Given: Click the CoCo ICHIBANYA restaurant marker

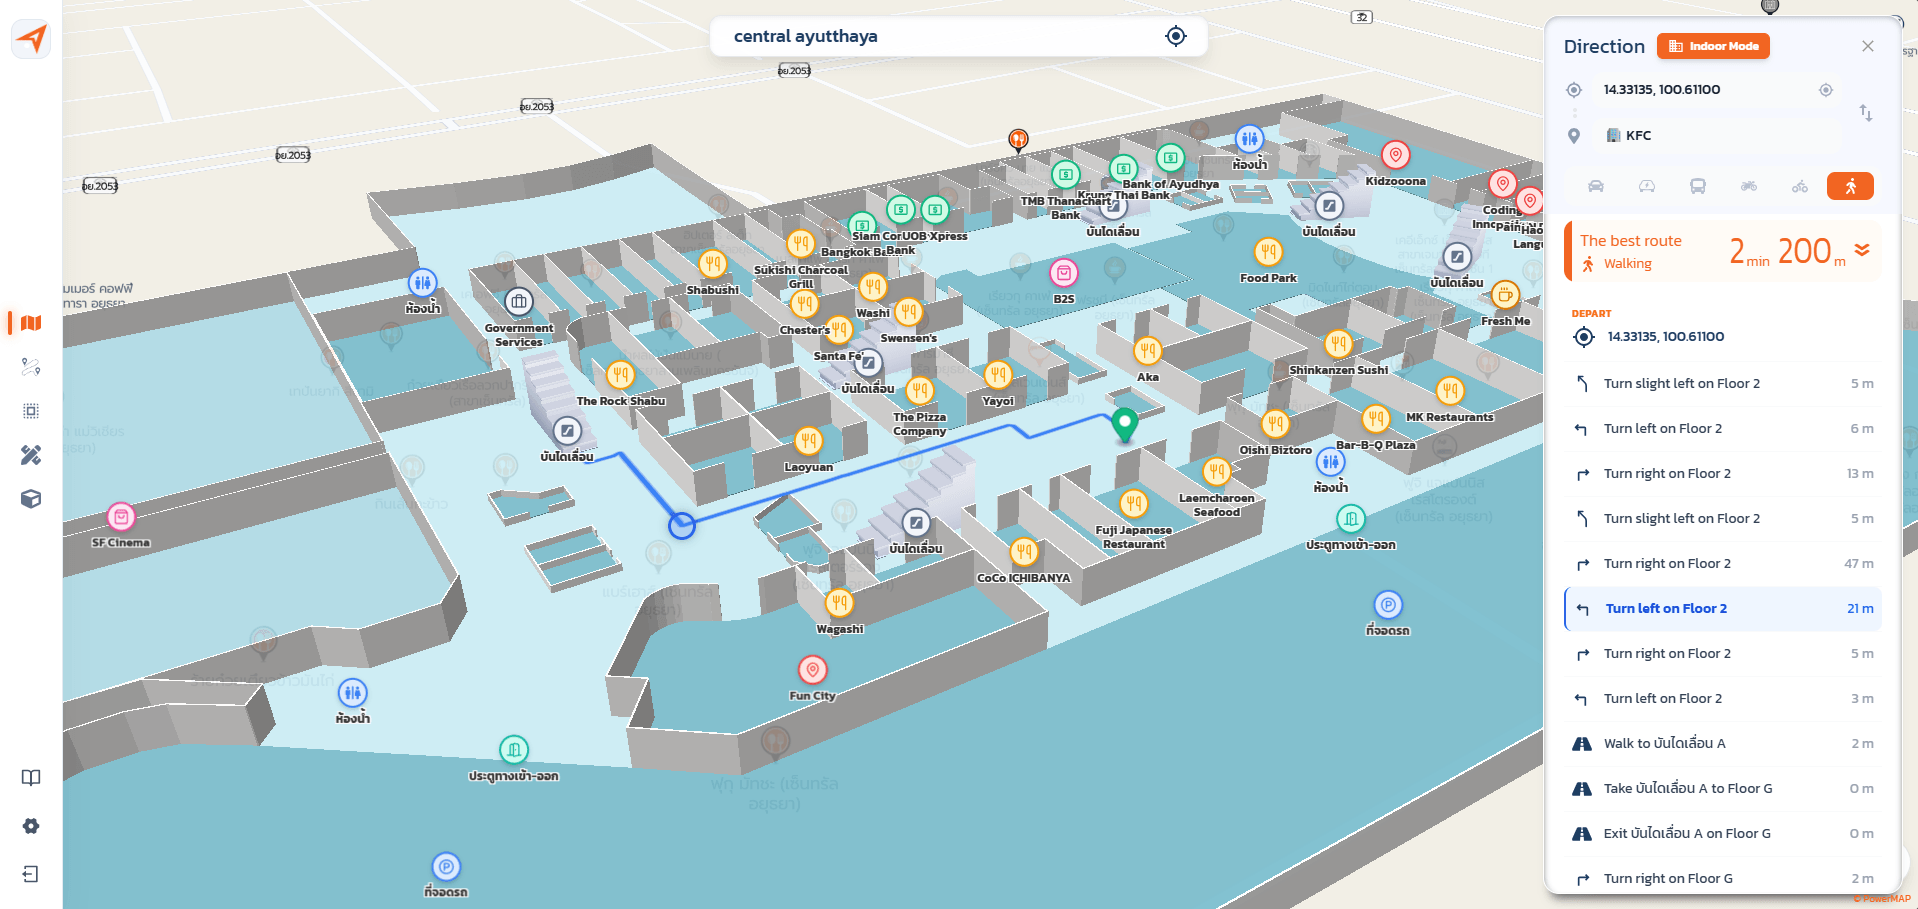Looking at the screenshot, I should pyautogui.click(x=1023, y=552).
